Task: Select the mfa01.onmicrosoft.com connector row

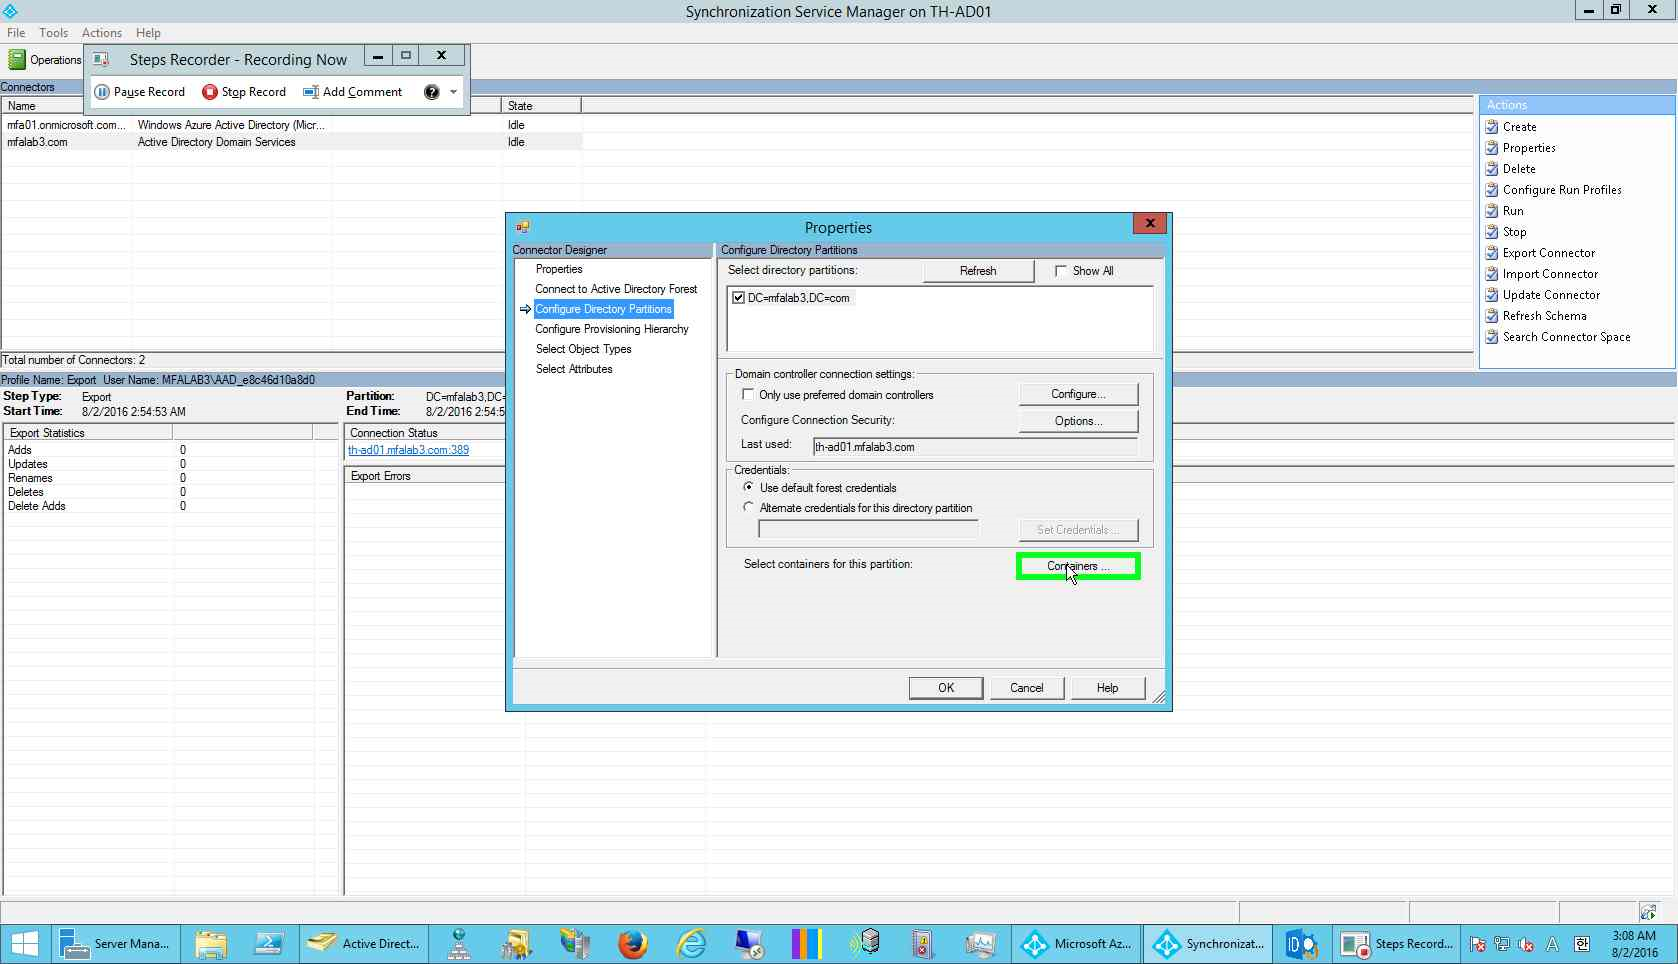Action: pos(291,125)
